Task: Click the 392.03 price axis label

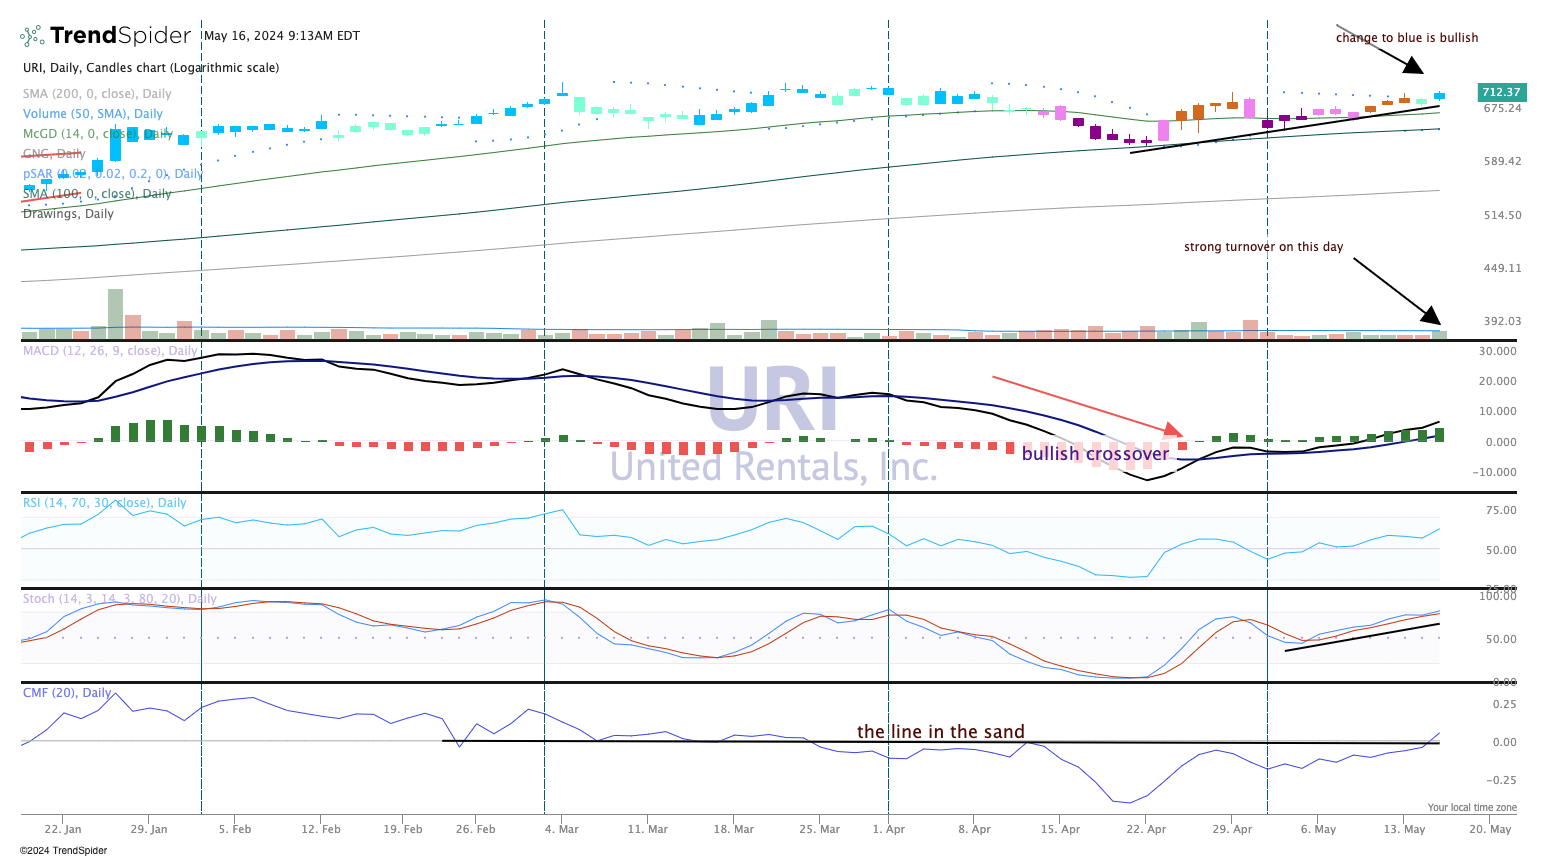Action: point(1502,321)
